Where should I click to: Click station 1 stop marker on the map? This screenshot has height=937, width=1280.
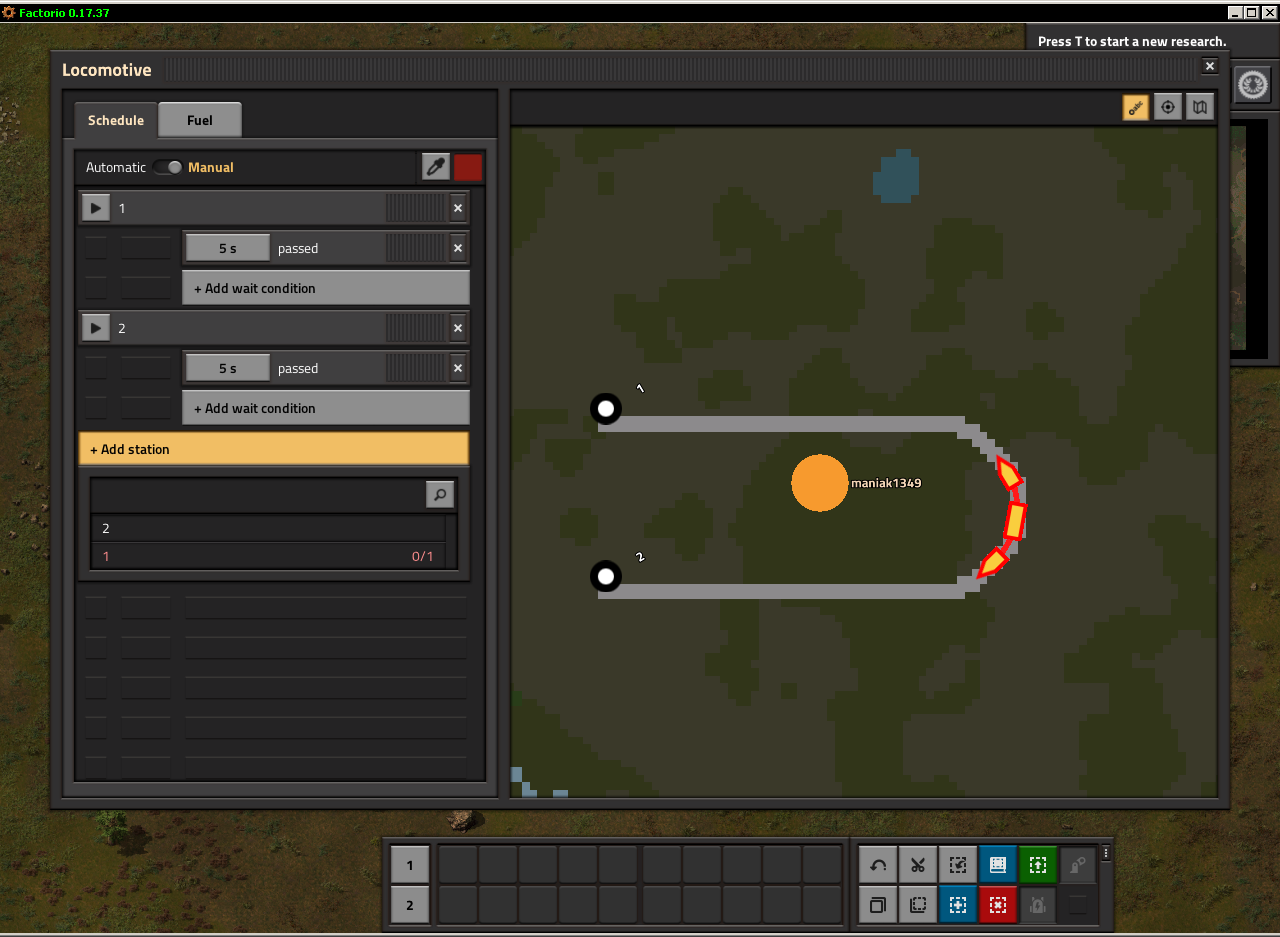pyautogui.click(x=606, y=408)
